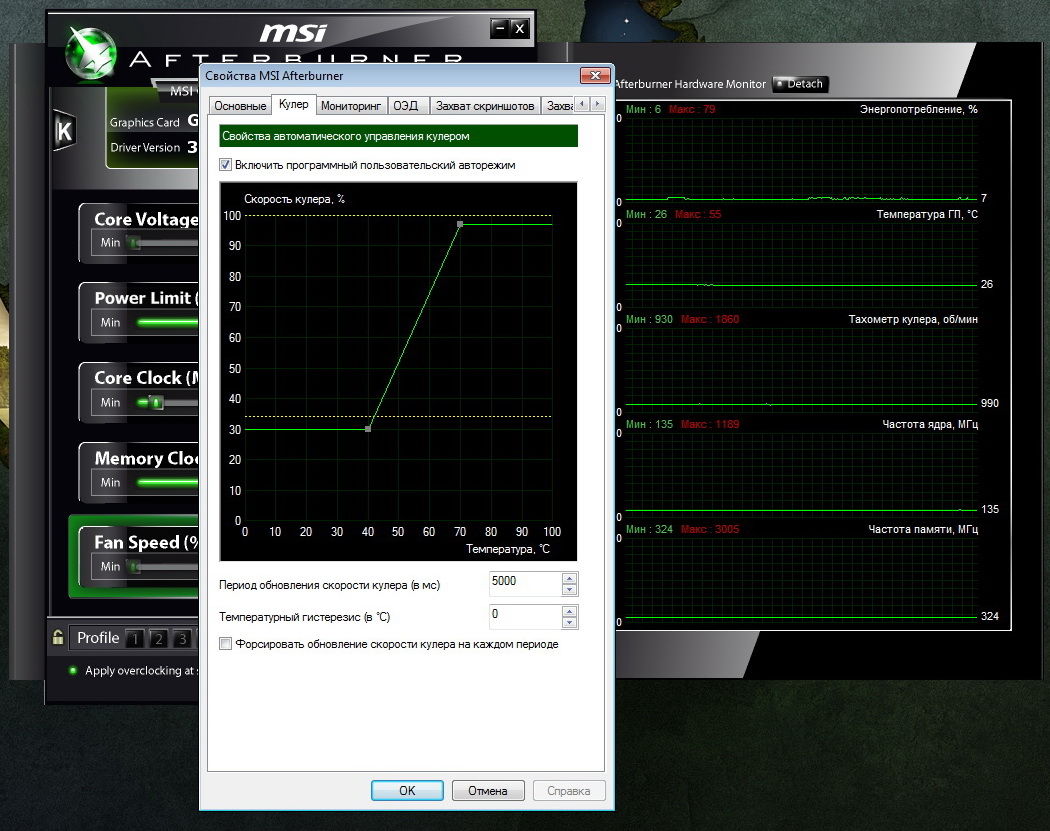Click the Memory Clock slider
This screenshot has width=1050, height=831.
[167, 482]
